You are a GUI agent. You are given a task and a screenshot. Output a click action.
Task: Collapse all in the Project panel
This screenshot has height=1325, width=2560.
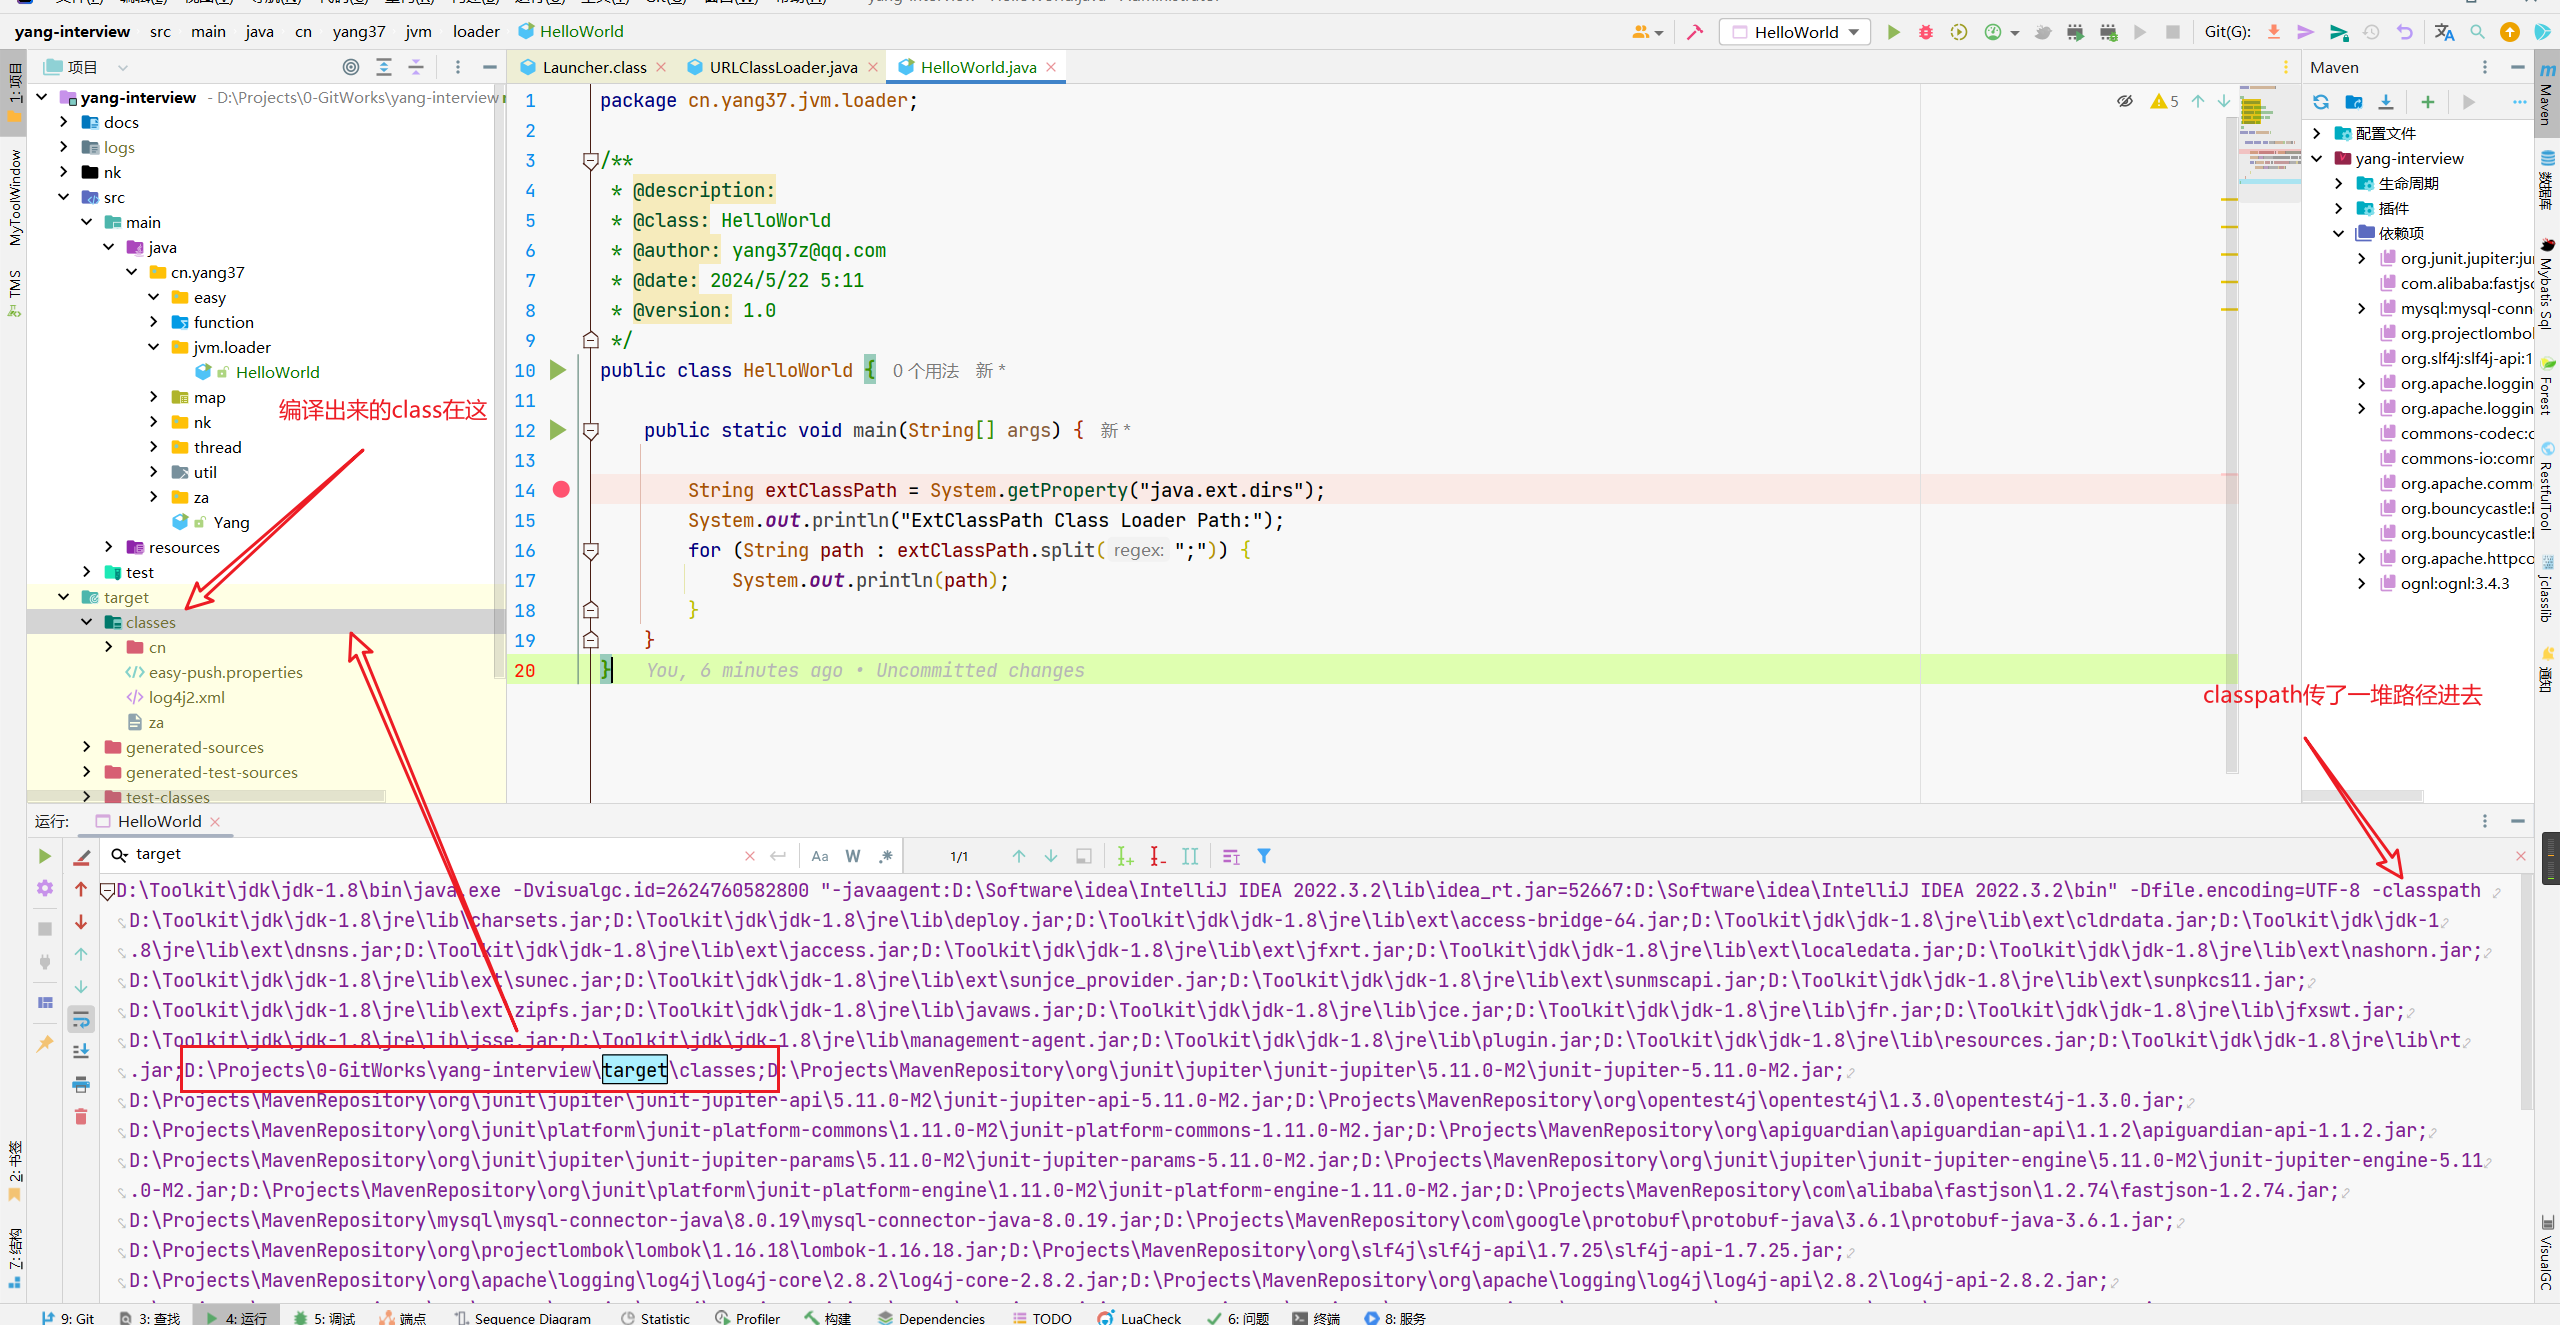pos(416,67)
